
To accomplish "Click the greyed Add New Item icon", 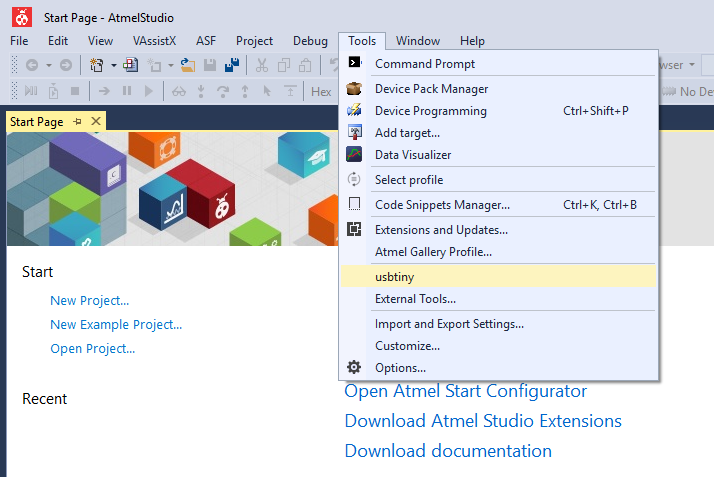I will (x=154, y=65).
